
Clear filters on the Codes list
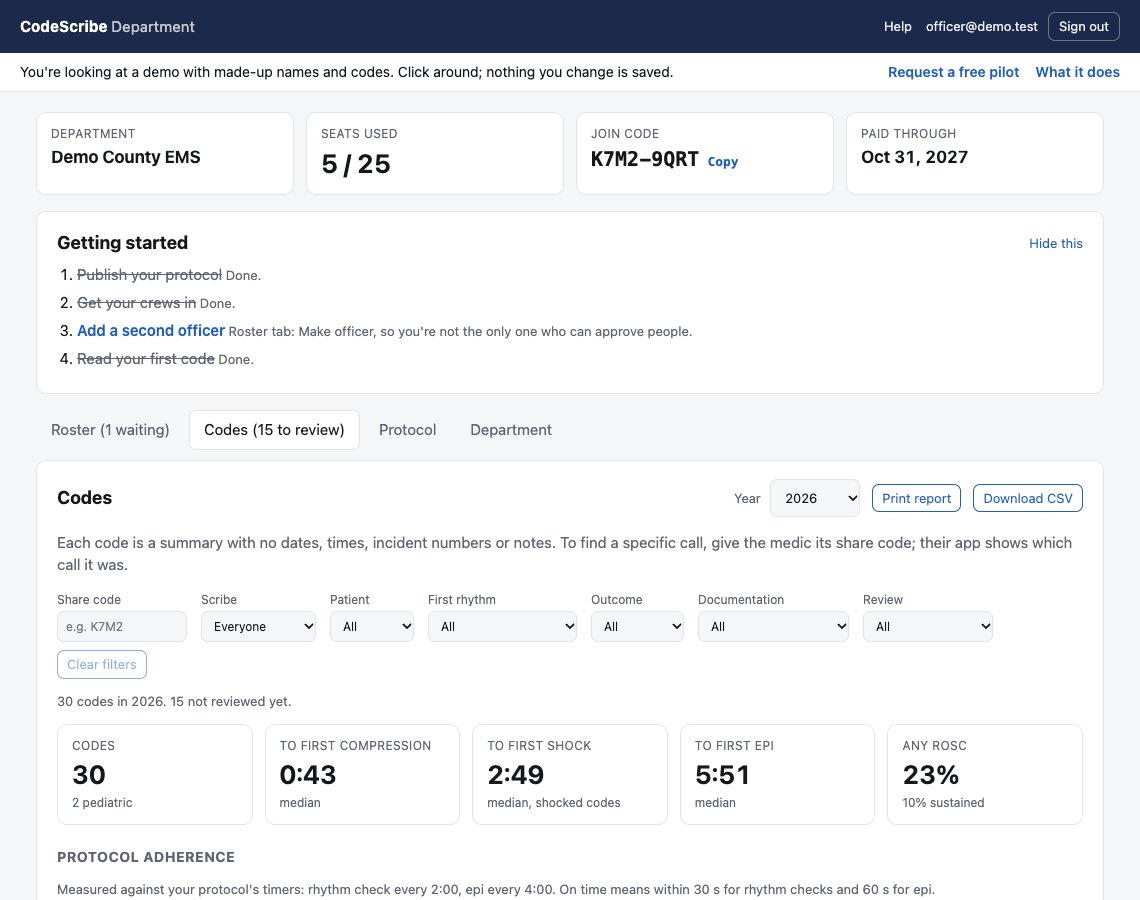point(102,664)
